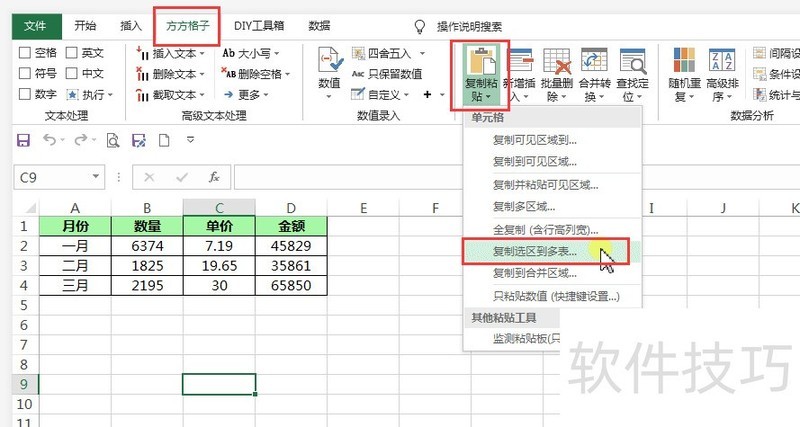Open the 新增插入 insert tool
Viewport: 800px width, 427px height.
click(518, 74)
